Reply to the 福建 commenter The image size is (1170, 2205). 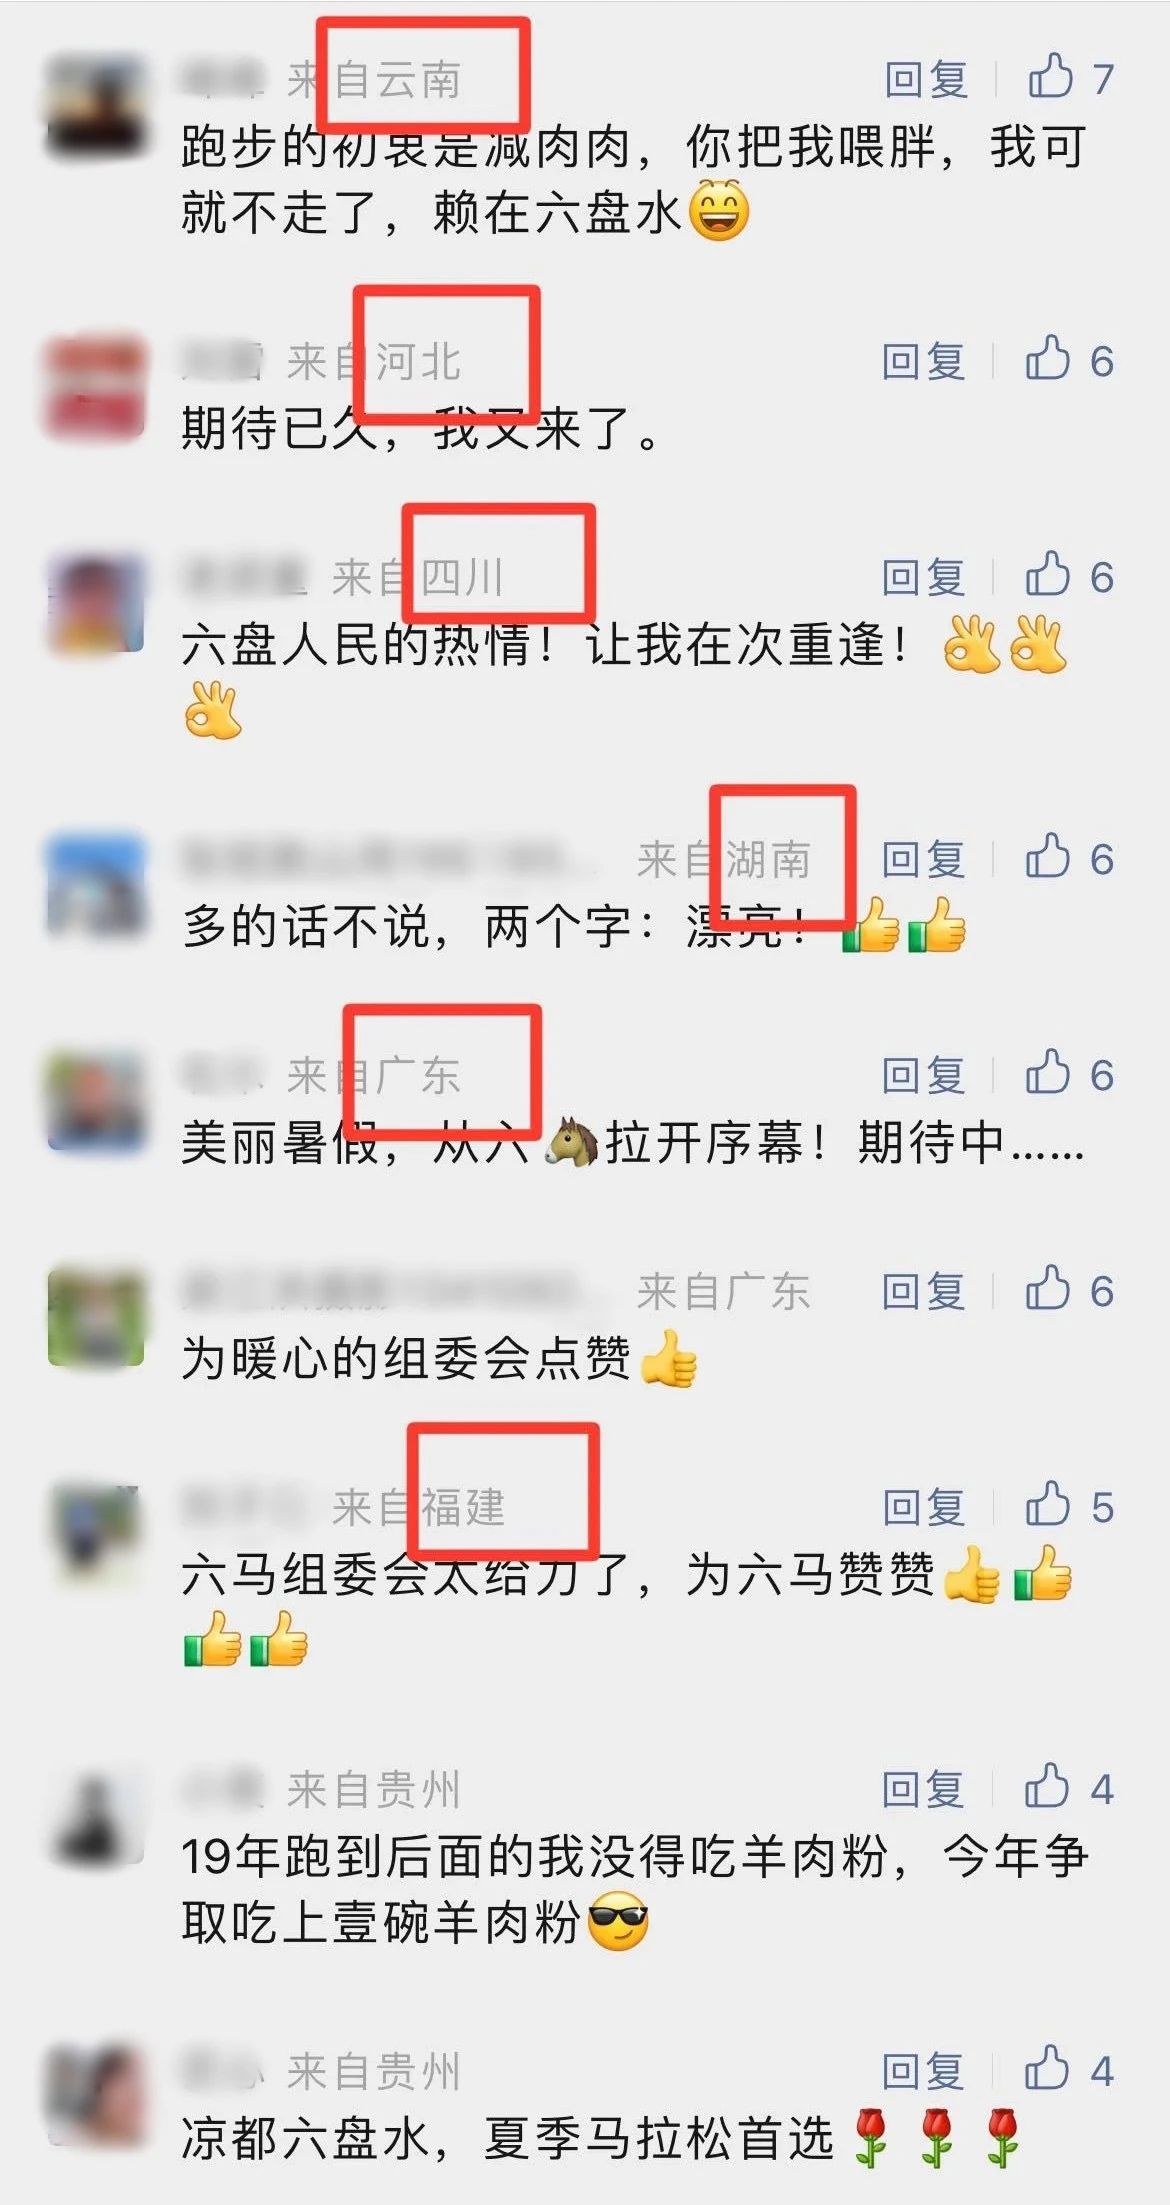coord(923,1507)
